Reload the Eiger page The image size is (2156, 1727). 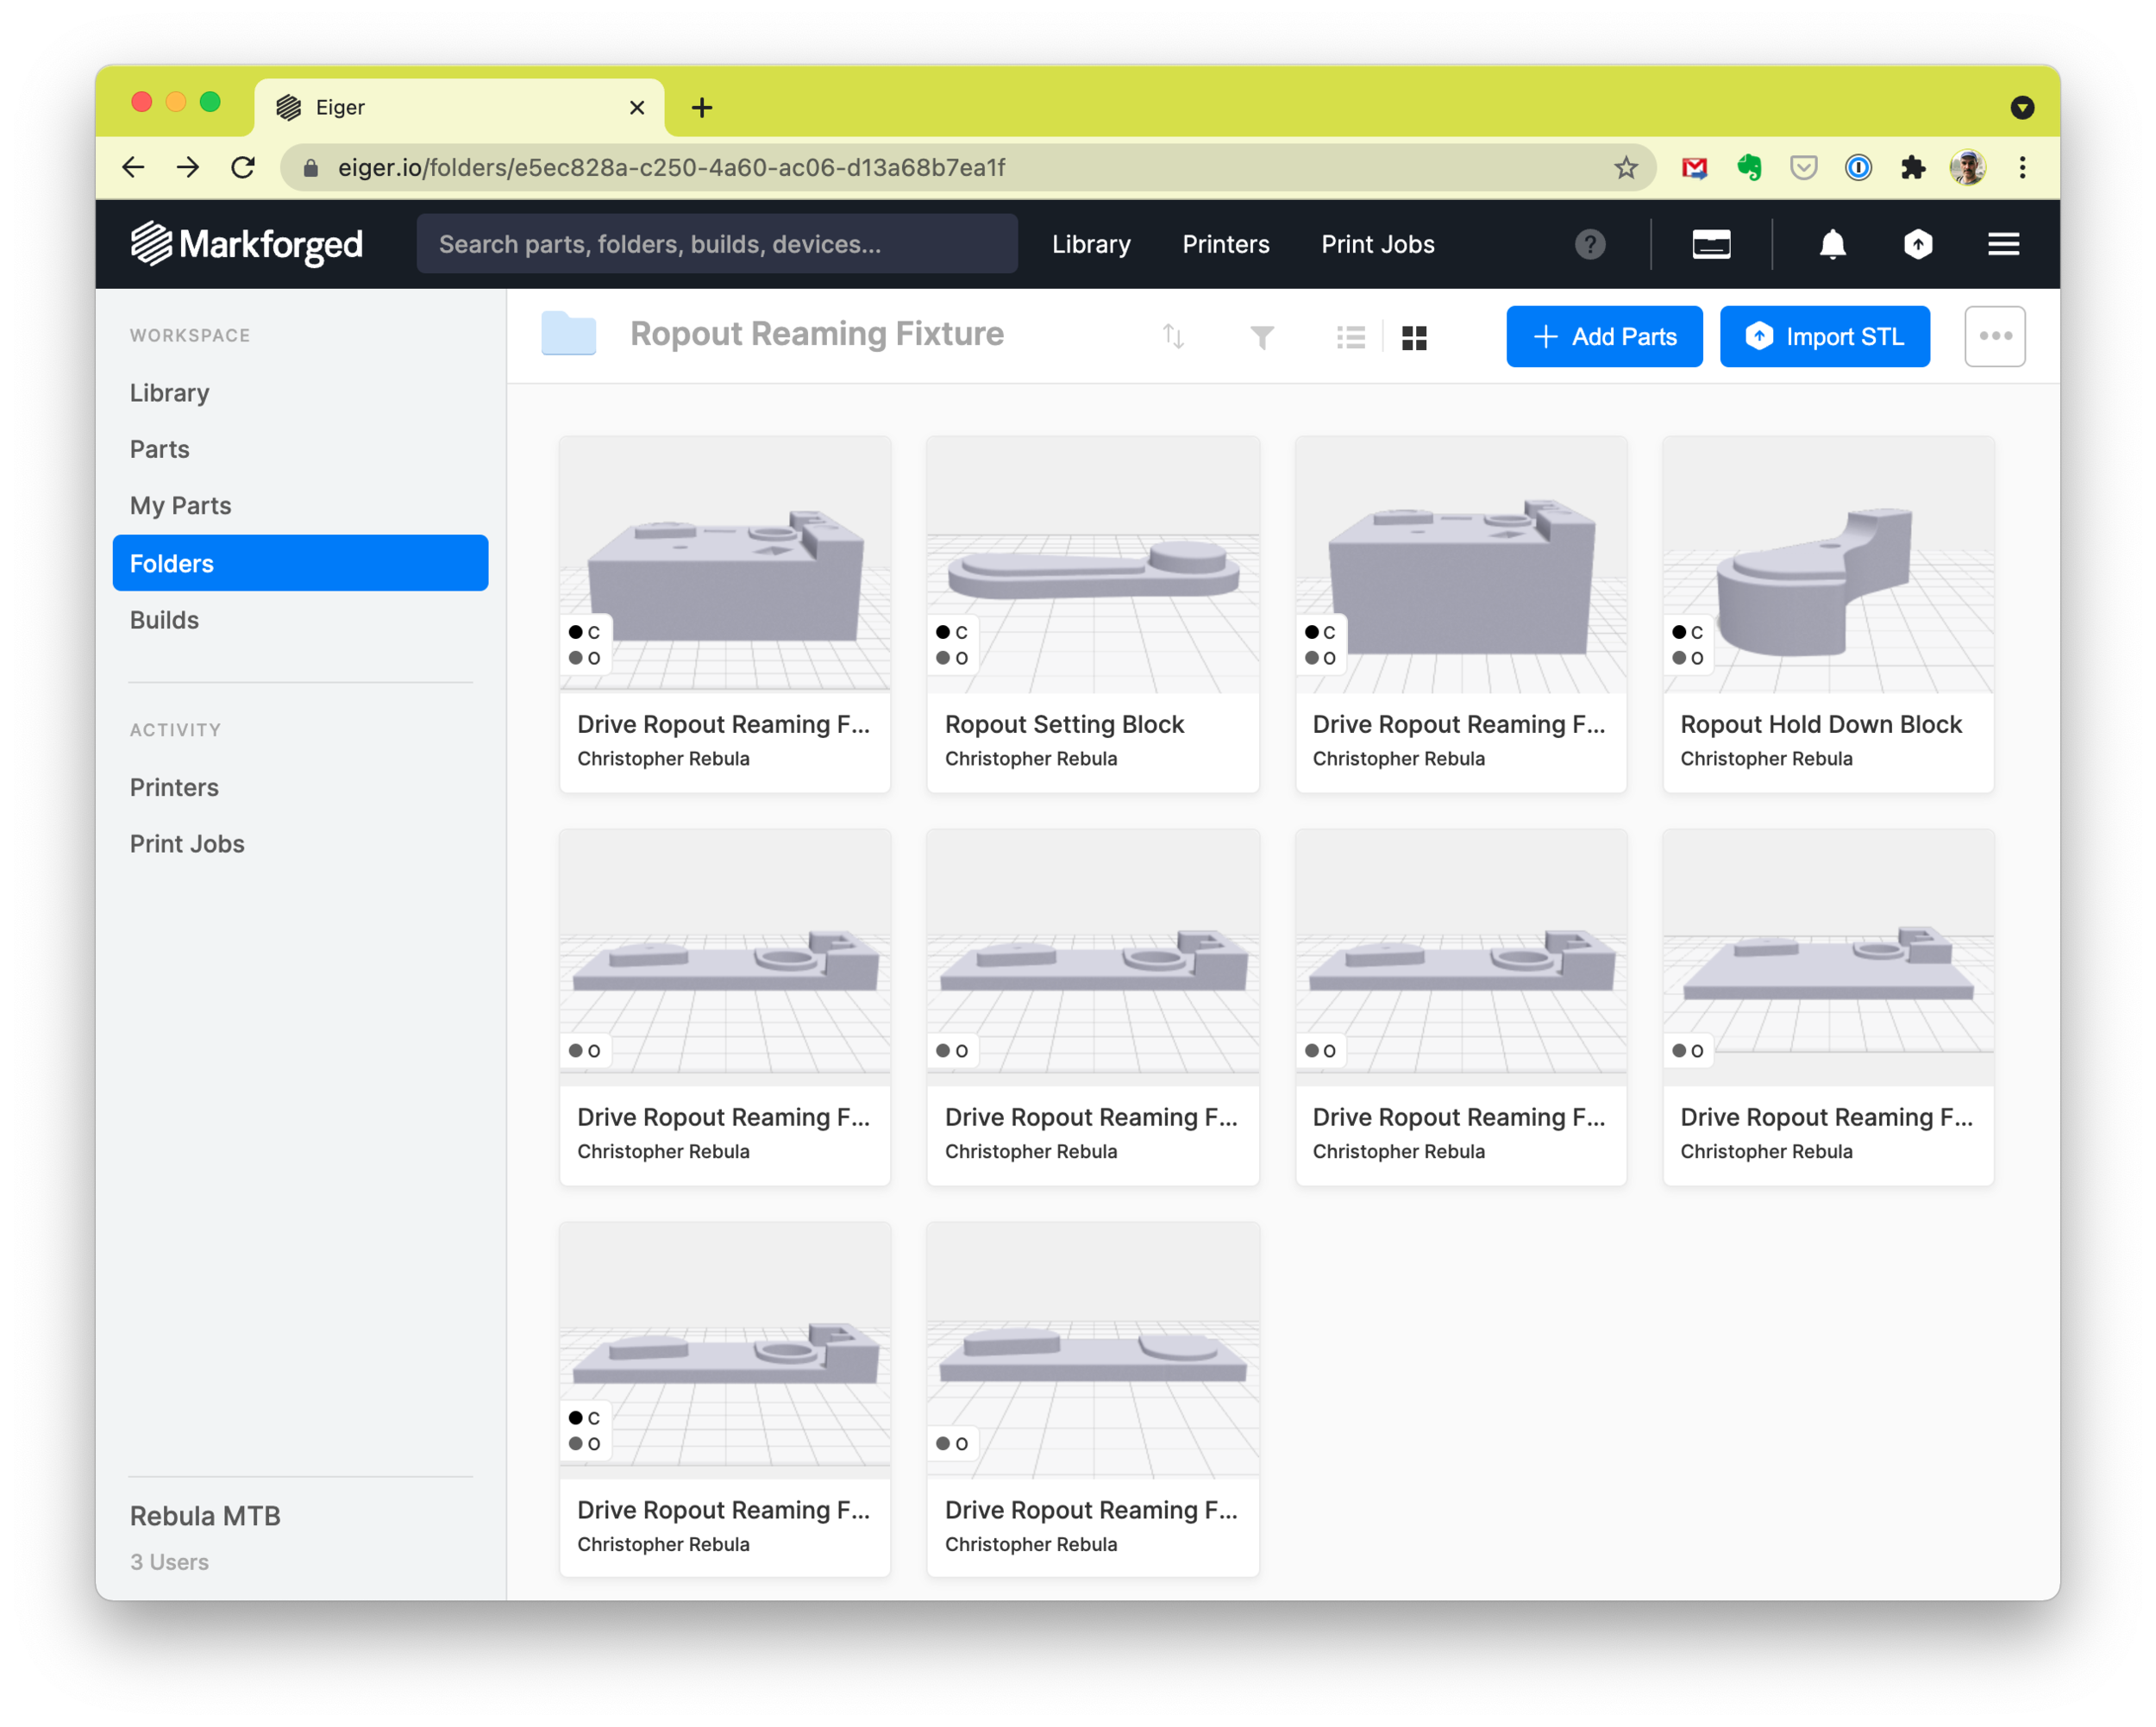click(x=243, y=167)
